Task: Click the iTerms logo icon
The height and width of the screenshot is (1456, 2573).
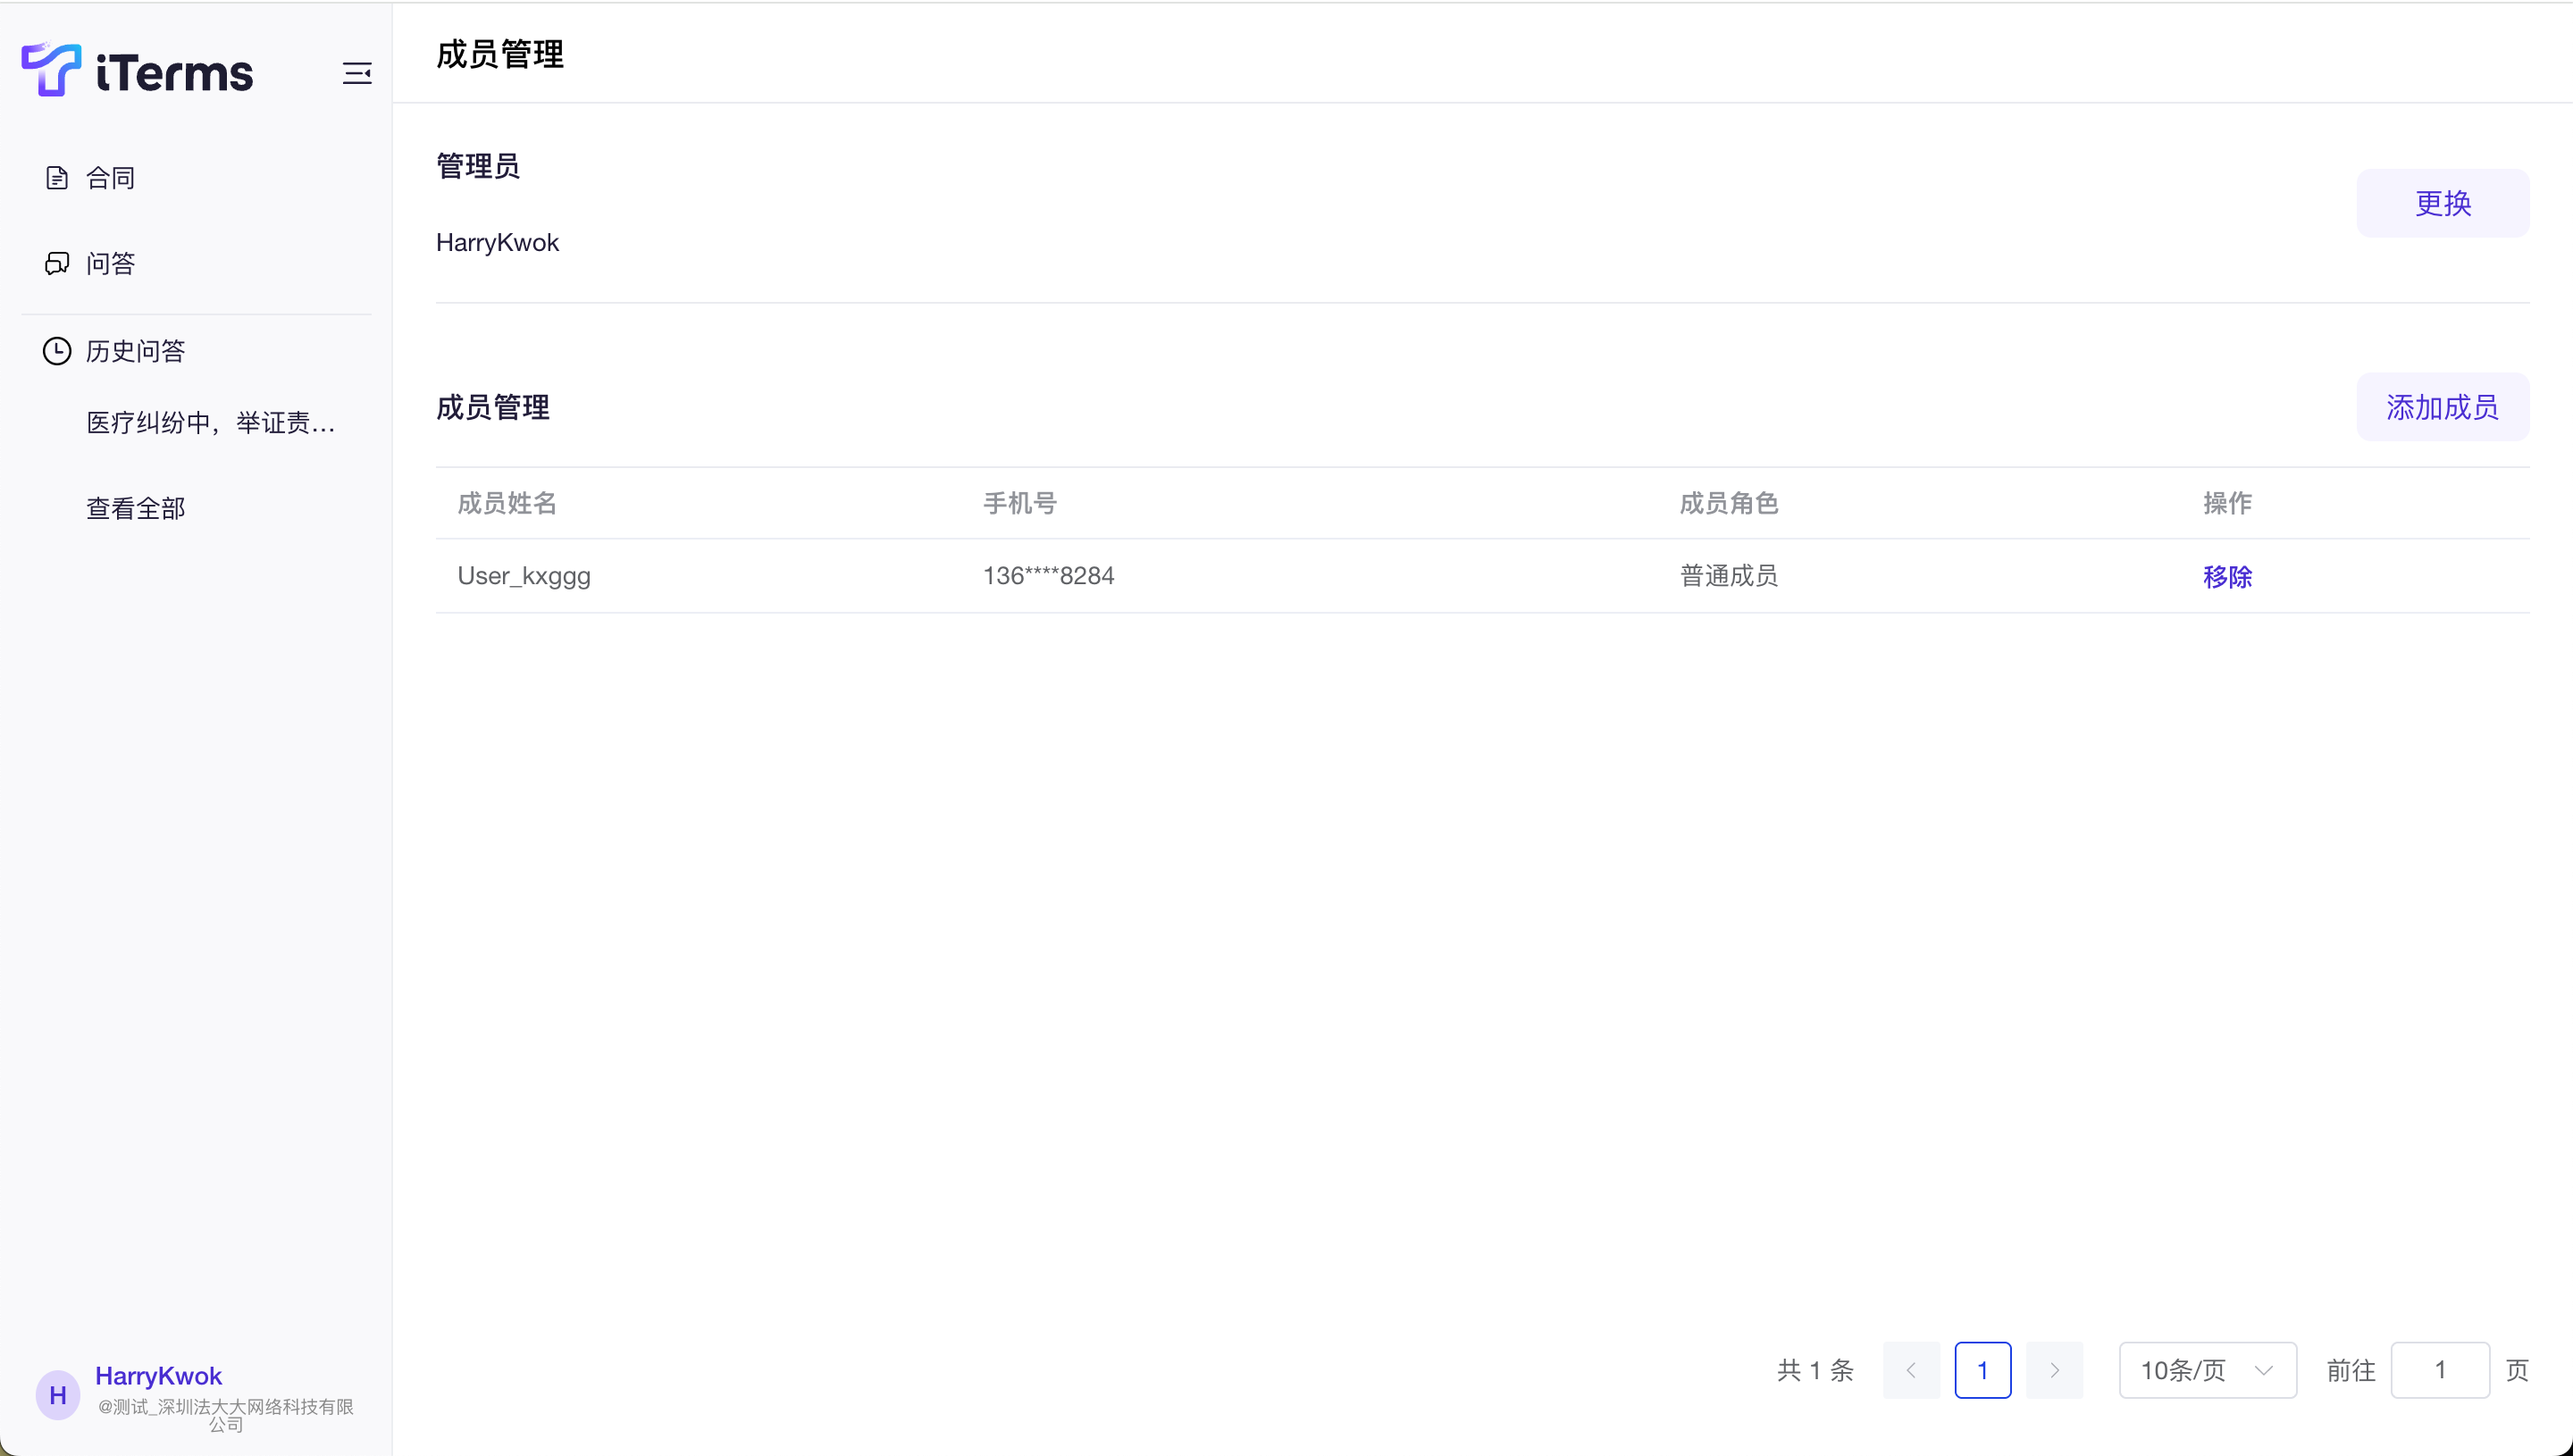Action: [50, 70]
